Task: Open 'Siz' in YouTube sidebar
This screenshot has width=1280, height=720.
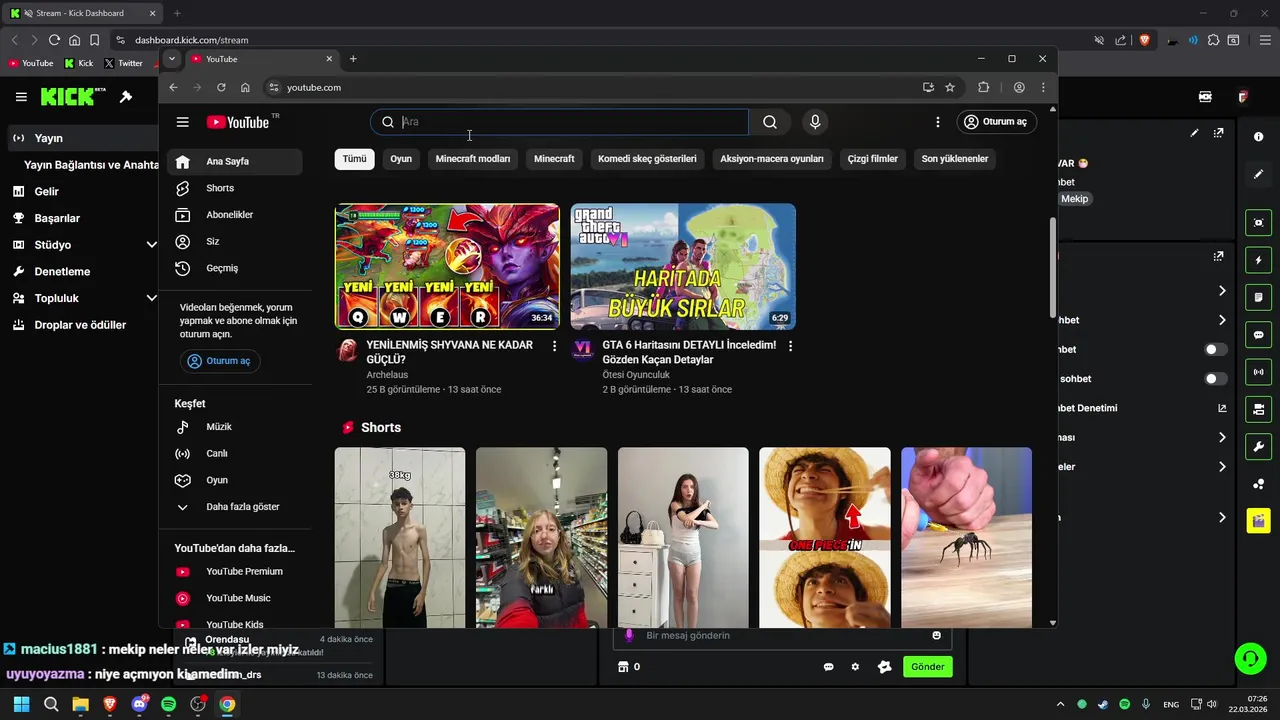Action: 235,242
